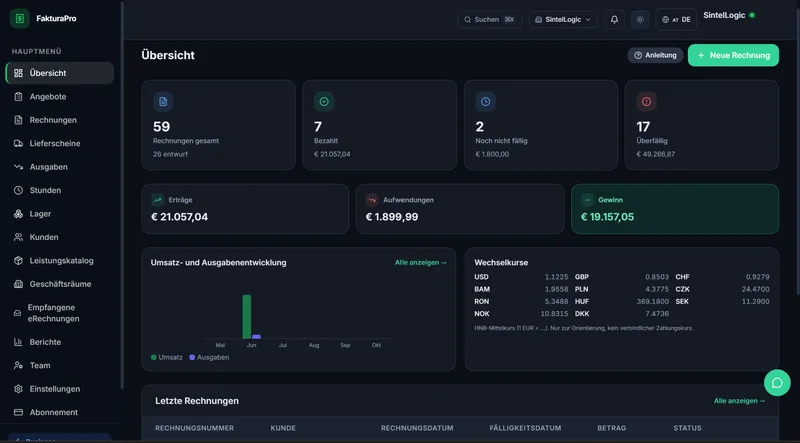Viewport: 800px width, 443px height.
Task: Open the notifications bell
Action: [614, 19]
